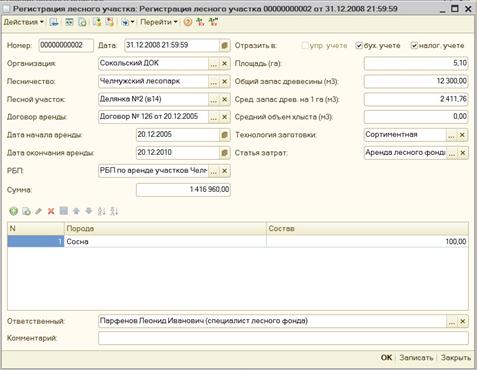Screen dimensions: 477x370
Task: Open the selection list for Статья затрат
Action: pos(451,153)
